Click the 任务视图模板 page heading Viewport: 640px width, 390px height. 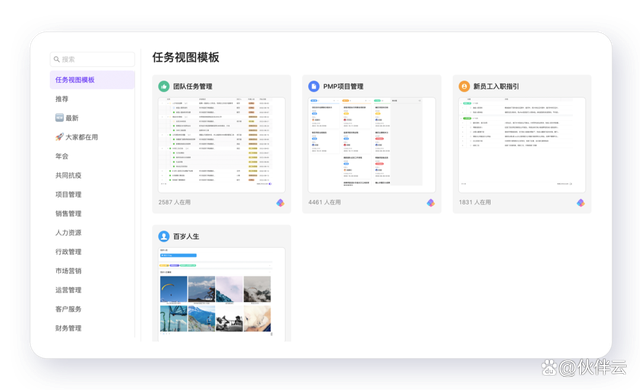coord(186,57)
